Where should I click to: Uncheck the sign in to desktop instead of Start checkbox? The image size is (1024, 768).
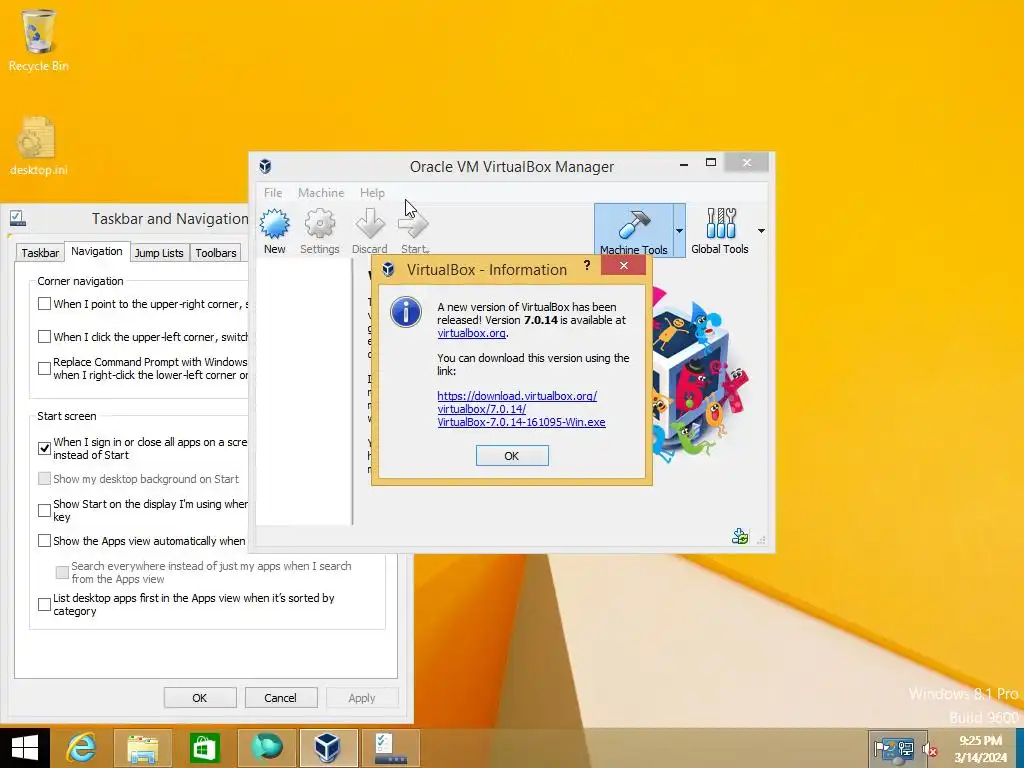(x=44, y=448)
